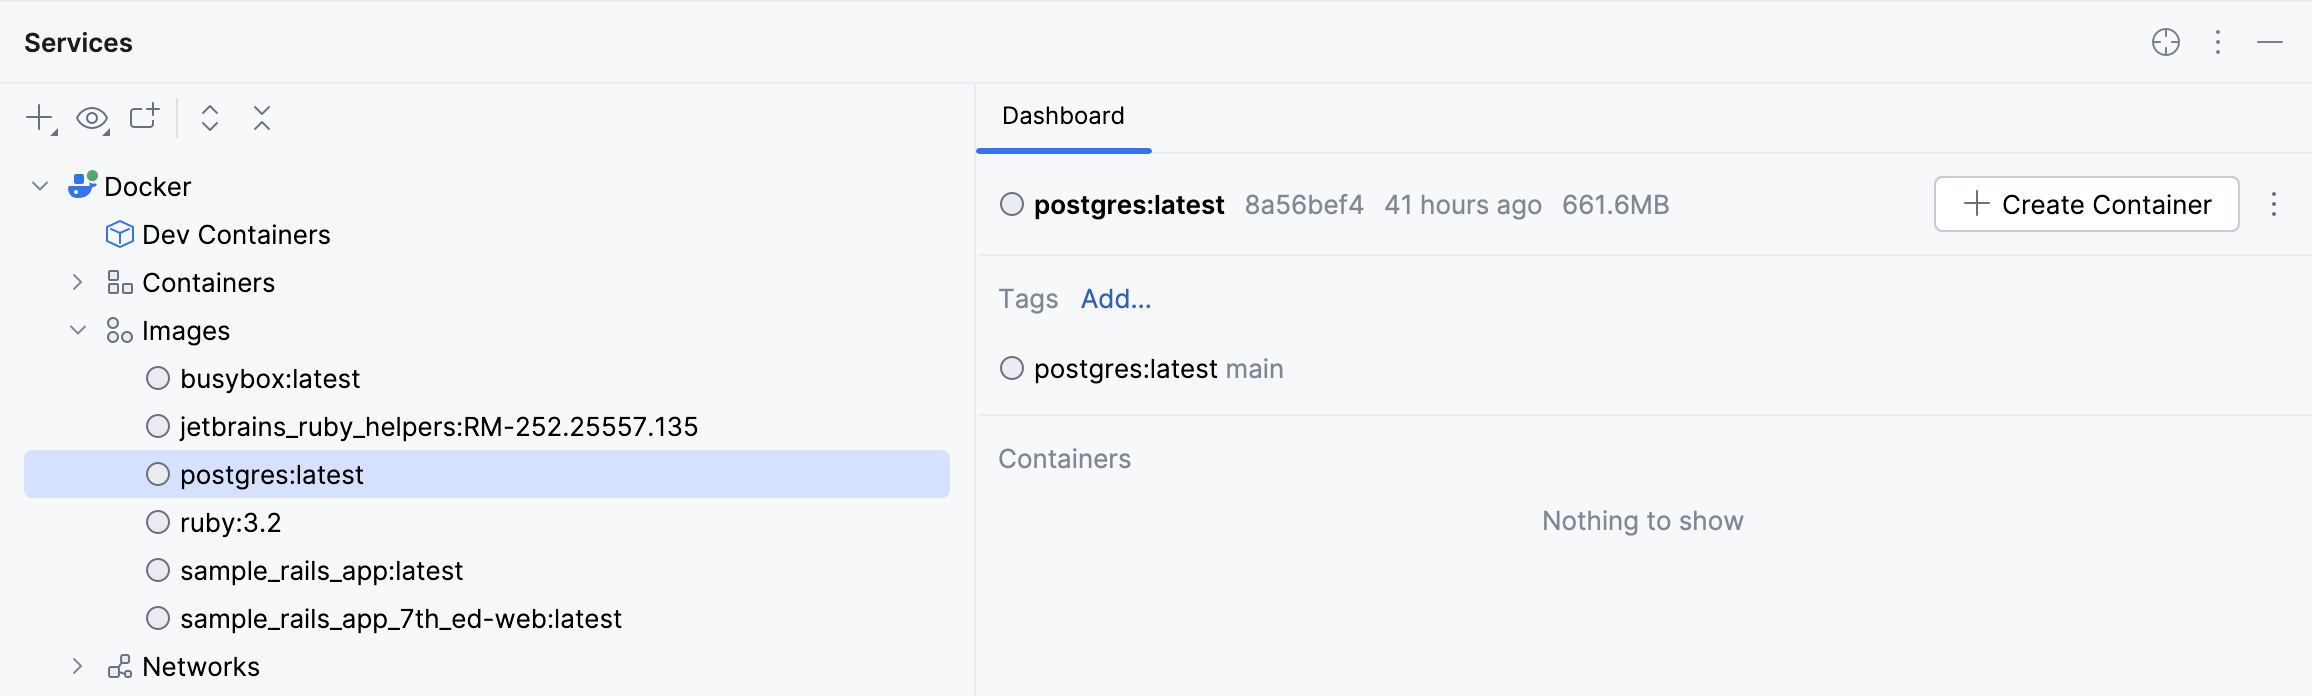This screenshot has height=696, width=2312.
Task: Click the Add Service plus icon
Action: click(x=37, y=117)
